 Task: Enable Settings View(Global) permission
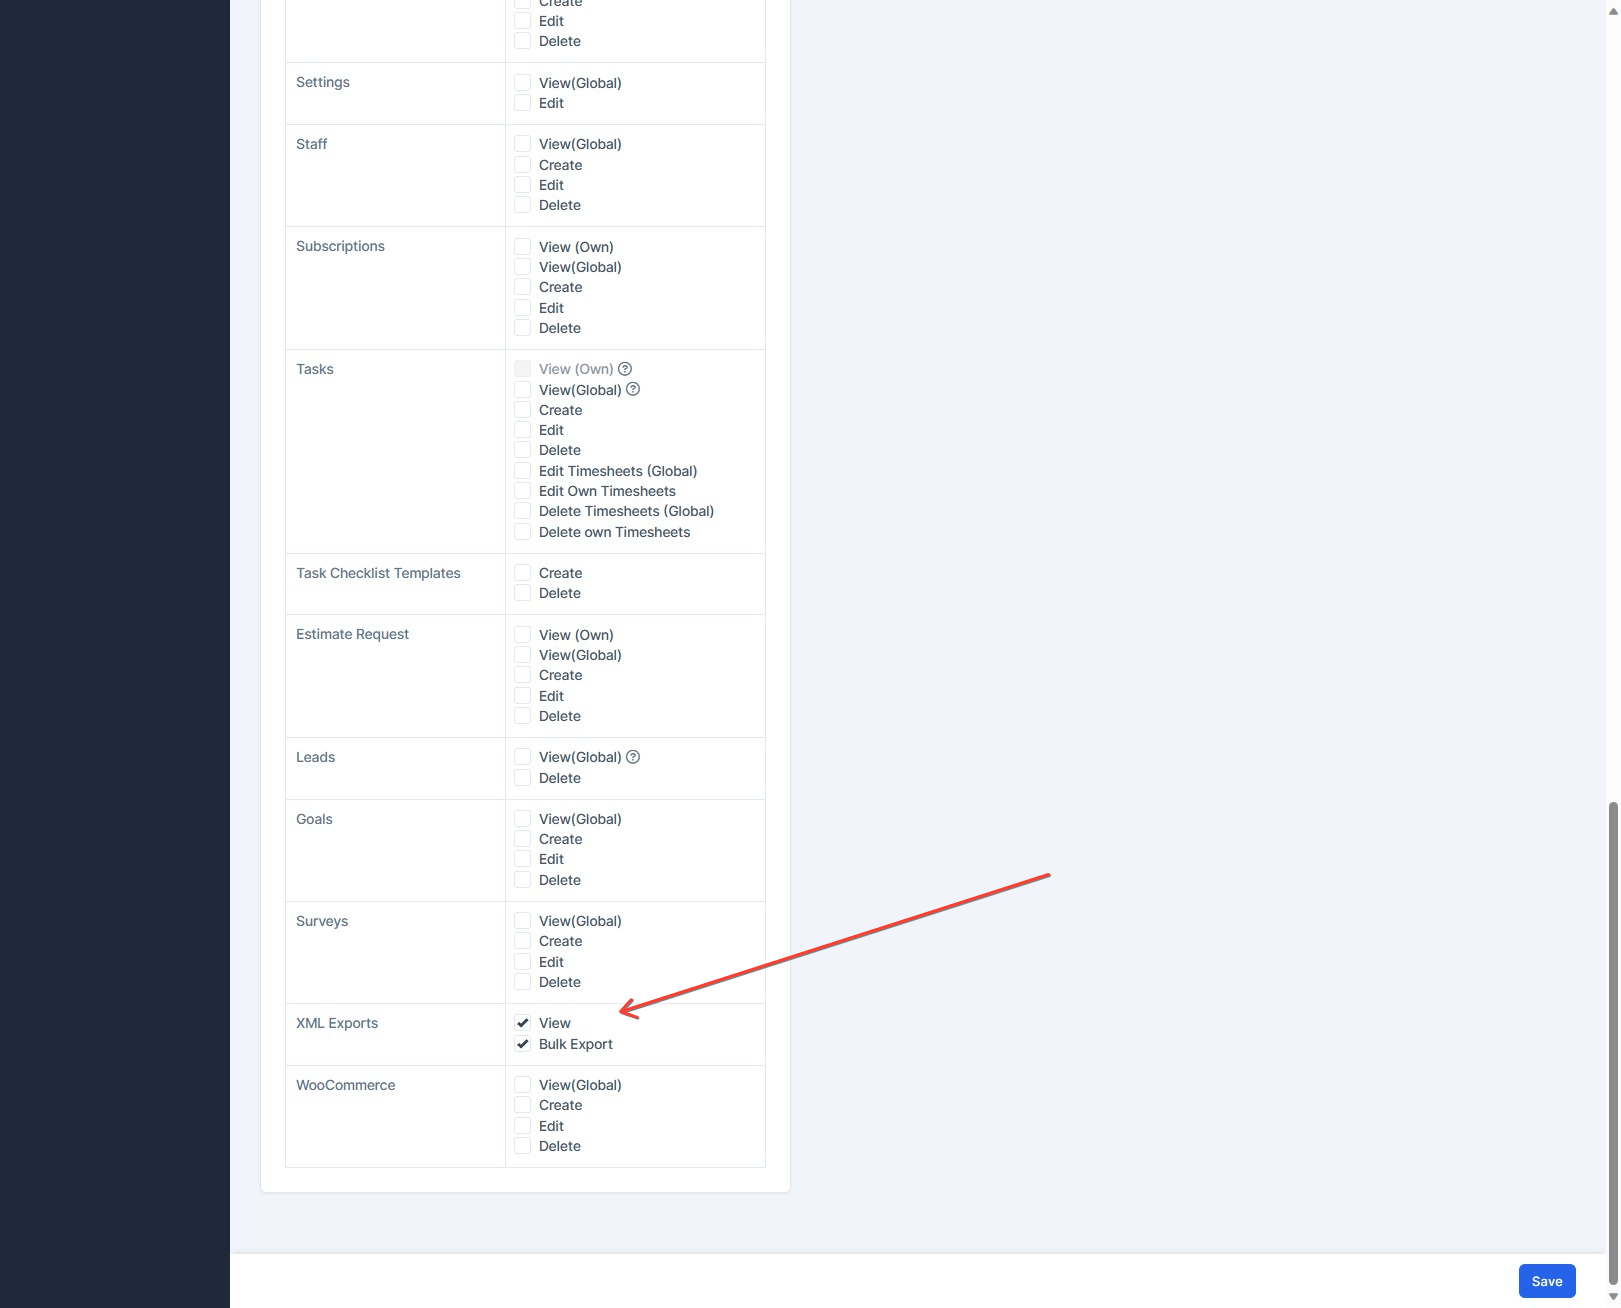pyautogui.click(x=522, y=83)
